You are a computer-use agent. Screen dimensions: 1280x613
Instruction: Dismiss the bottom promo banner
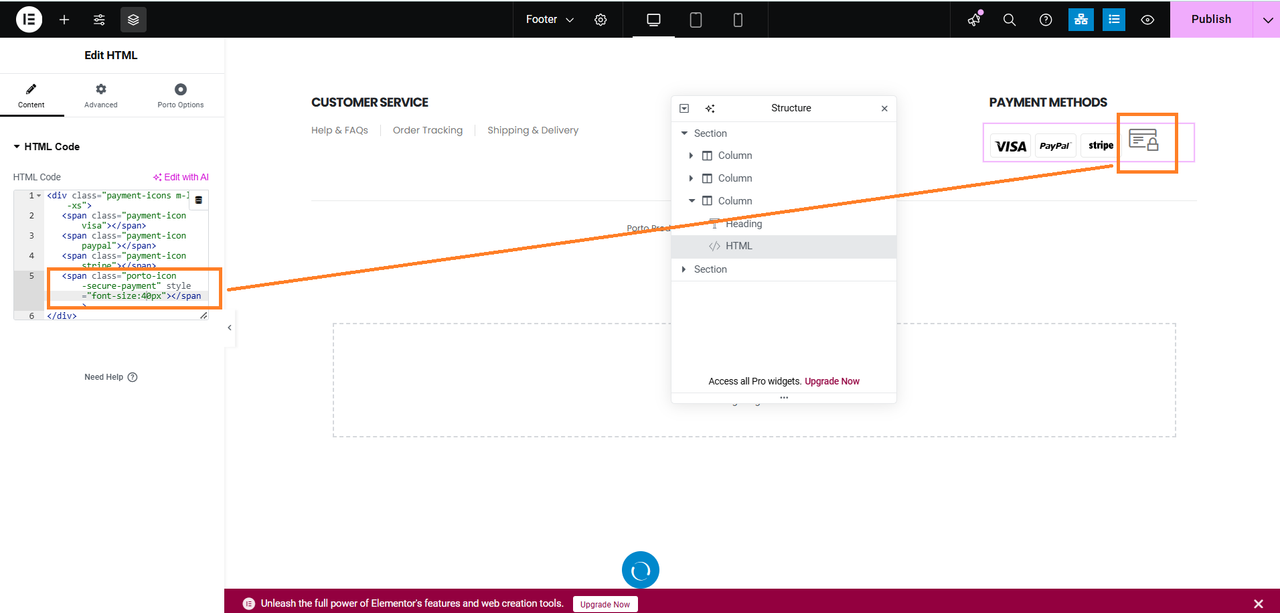click(1258, 604)
